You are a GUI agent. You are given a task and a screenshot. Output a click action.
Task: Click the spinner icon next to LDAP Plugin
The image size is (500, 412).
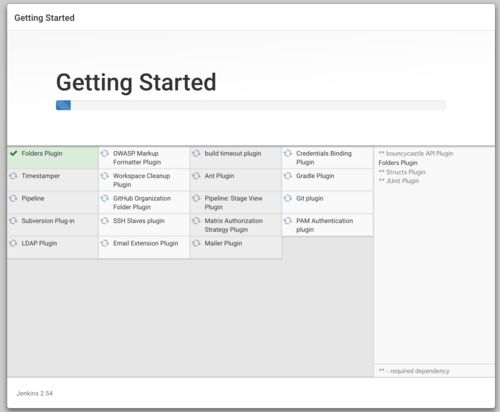pos(13,243)
